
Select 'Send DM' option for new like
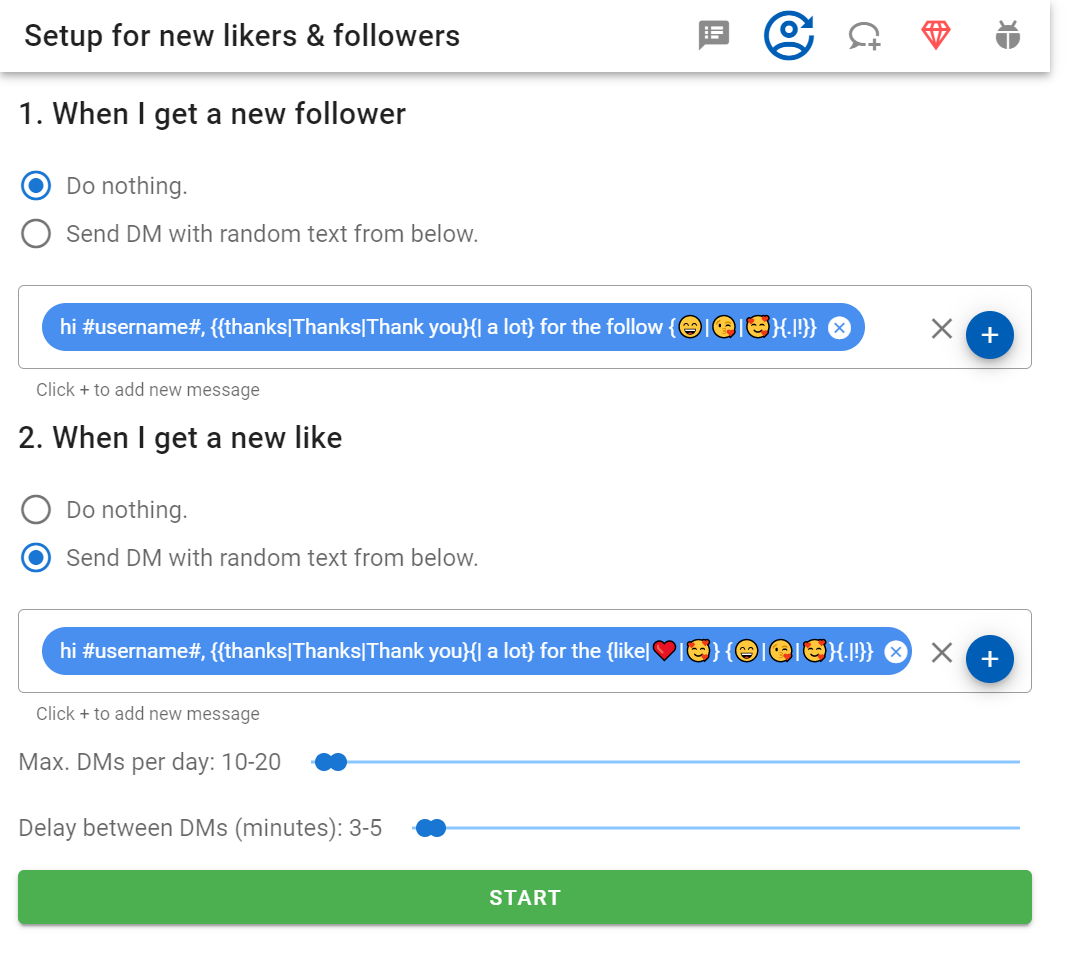click(x=36, y=558)
